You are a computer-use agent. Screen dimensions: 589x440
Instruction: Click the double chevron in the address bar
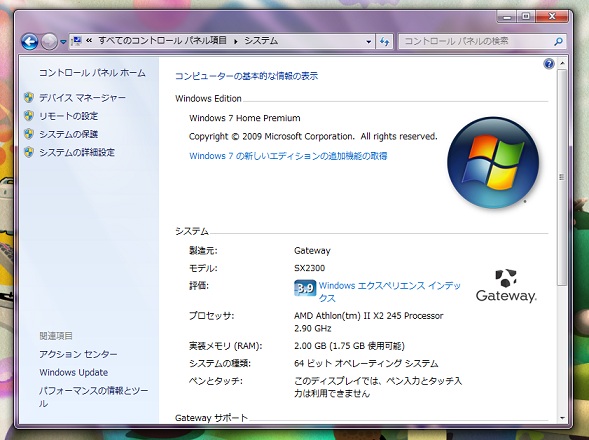(x=89, y=40)
